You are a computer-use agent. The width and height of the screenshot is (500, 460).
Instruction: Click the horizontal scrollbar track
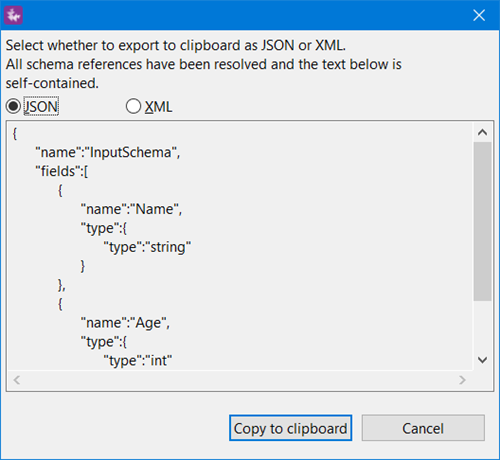pyautogui.click(x=239, y=380)
